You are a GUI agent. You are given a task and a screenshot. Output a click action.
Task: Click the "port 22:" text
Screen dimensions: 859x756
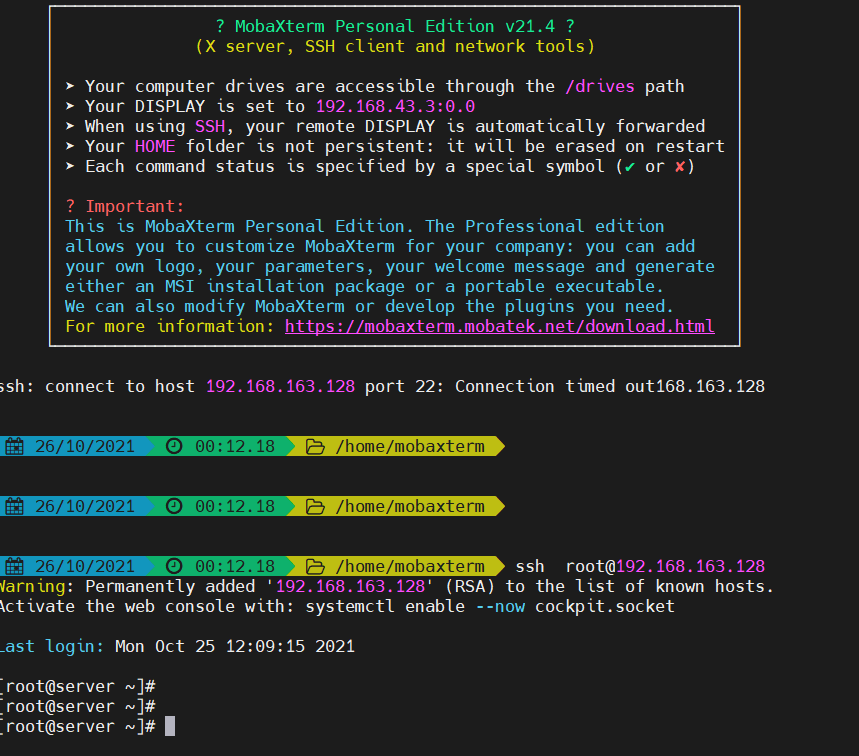click(x=405, y=387)
